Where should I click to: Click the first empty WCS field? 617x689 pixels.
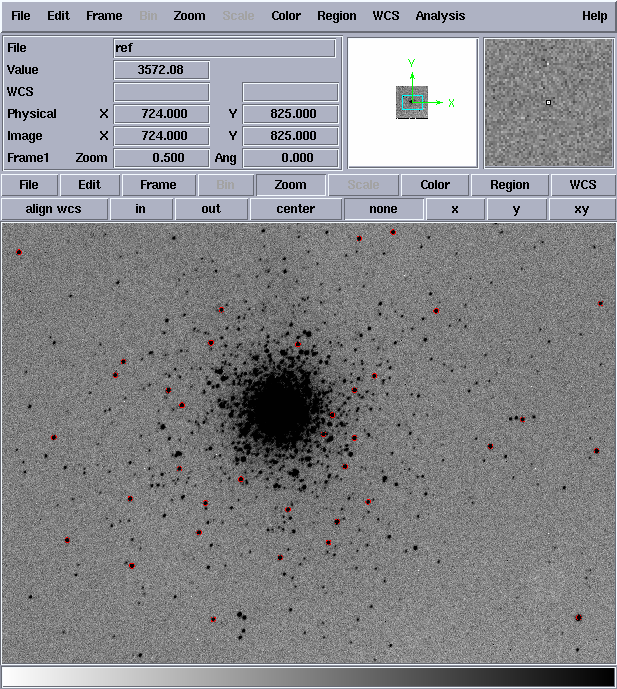coord(161,92)
